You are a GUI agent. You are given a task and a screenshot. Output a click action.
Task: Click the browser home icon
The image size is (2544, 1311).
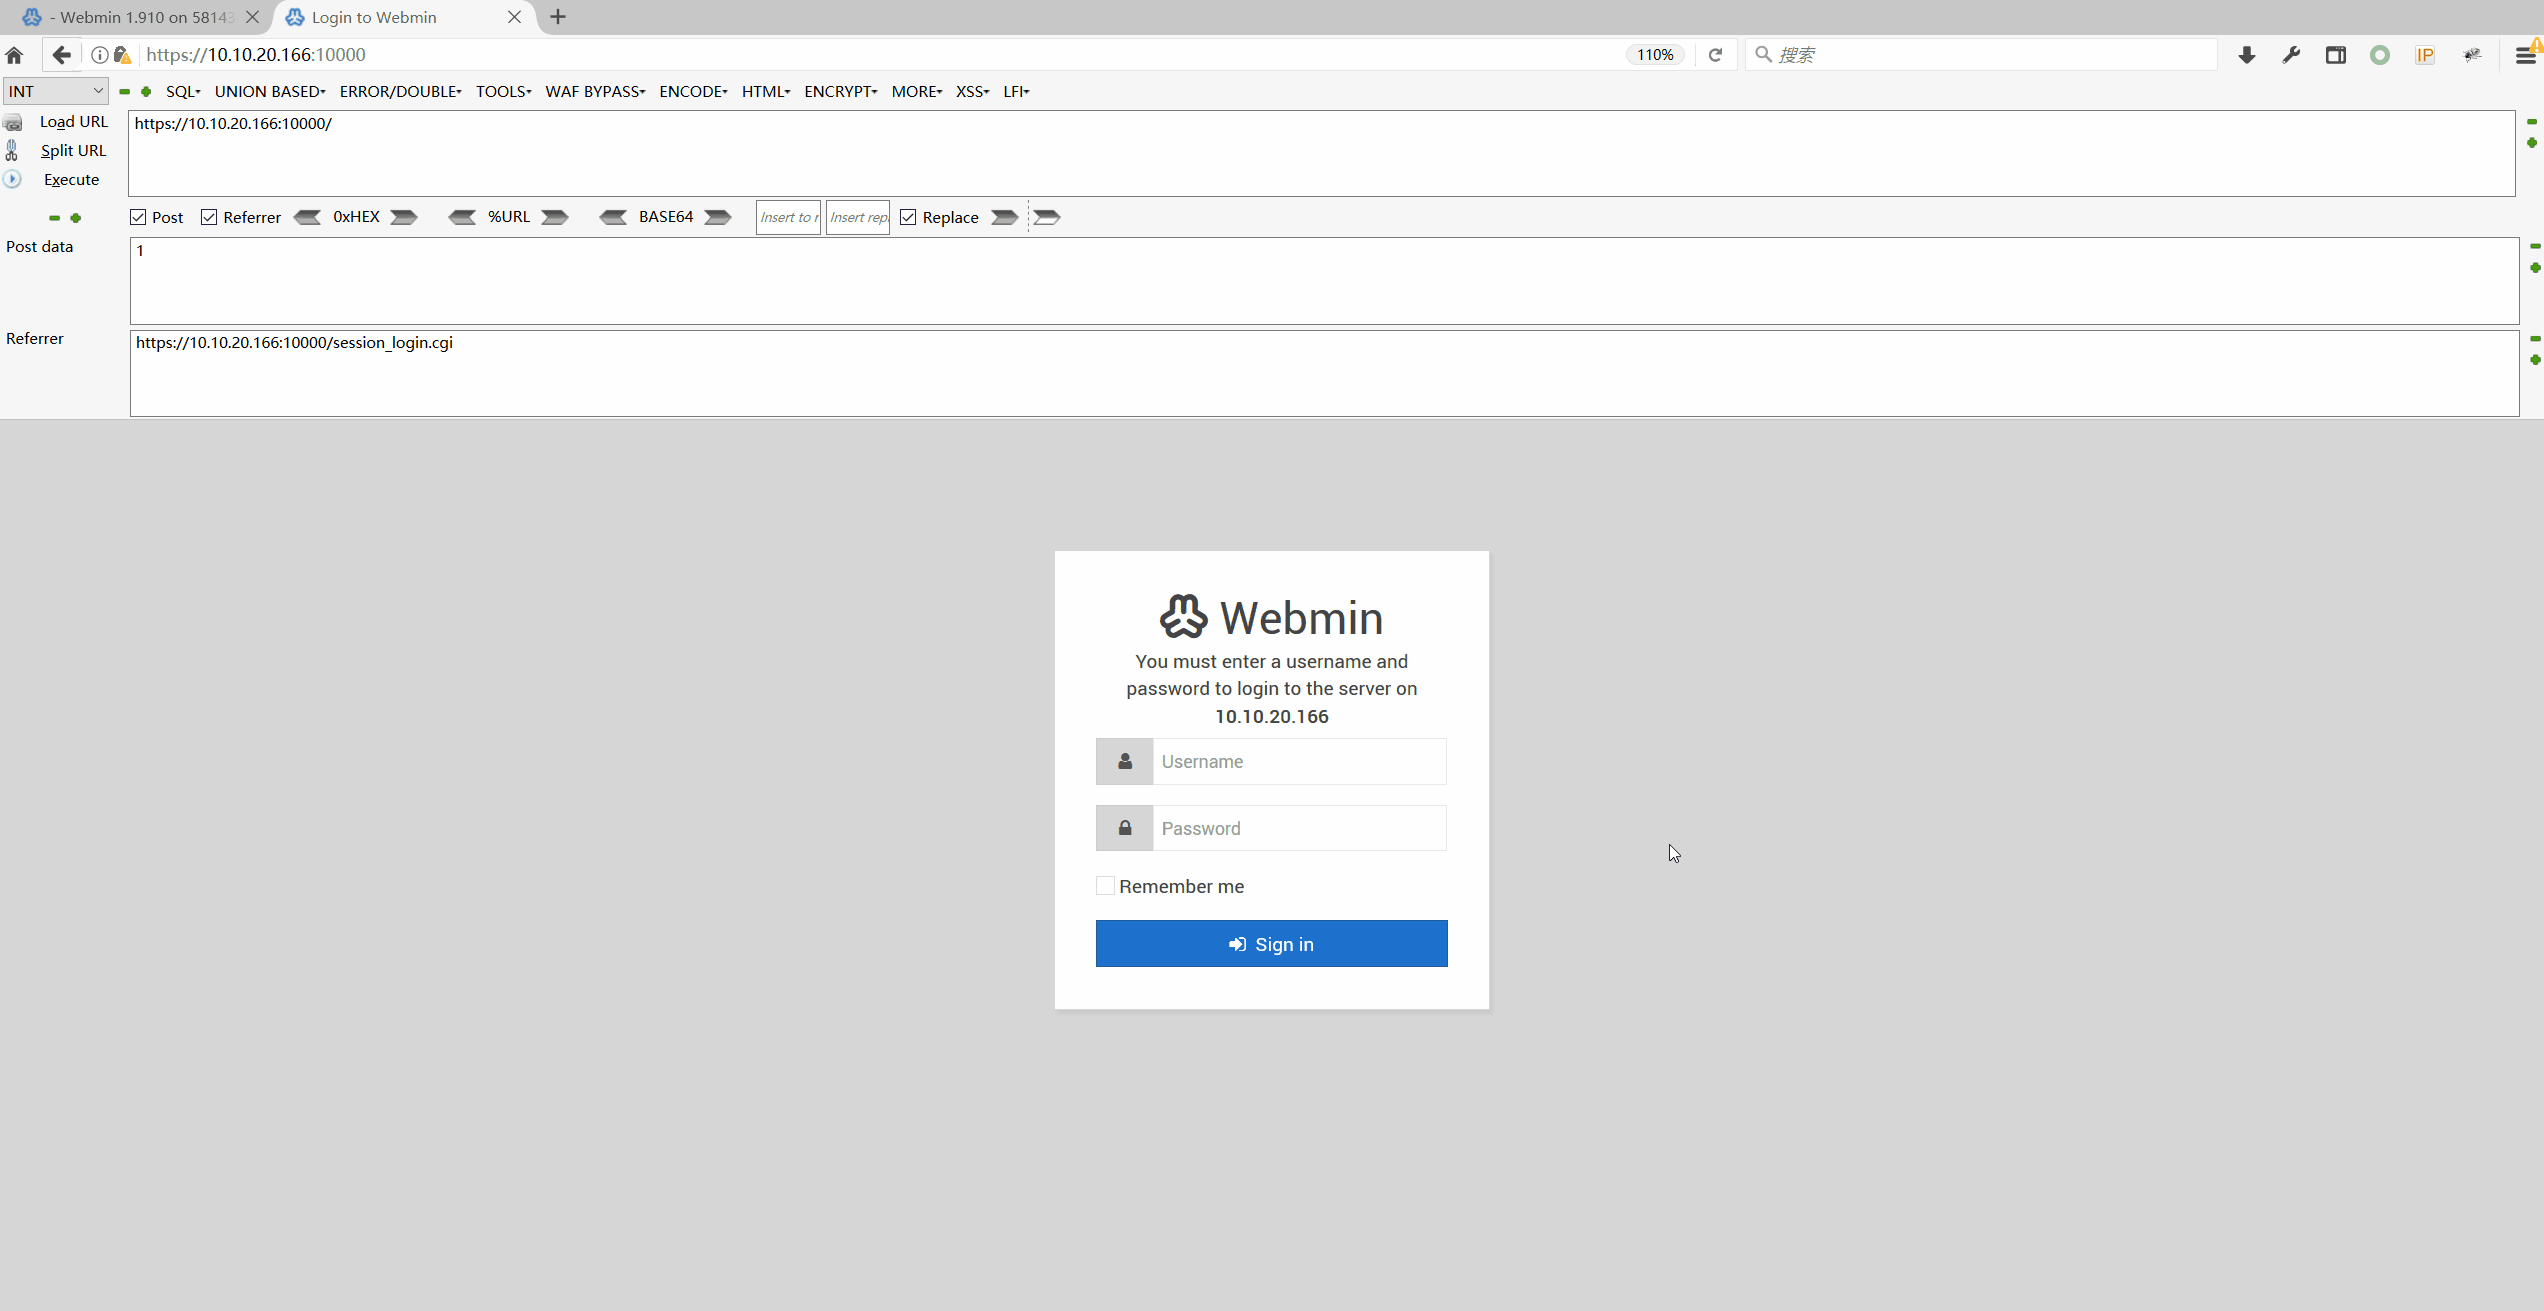pos(14,55)
